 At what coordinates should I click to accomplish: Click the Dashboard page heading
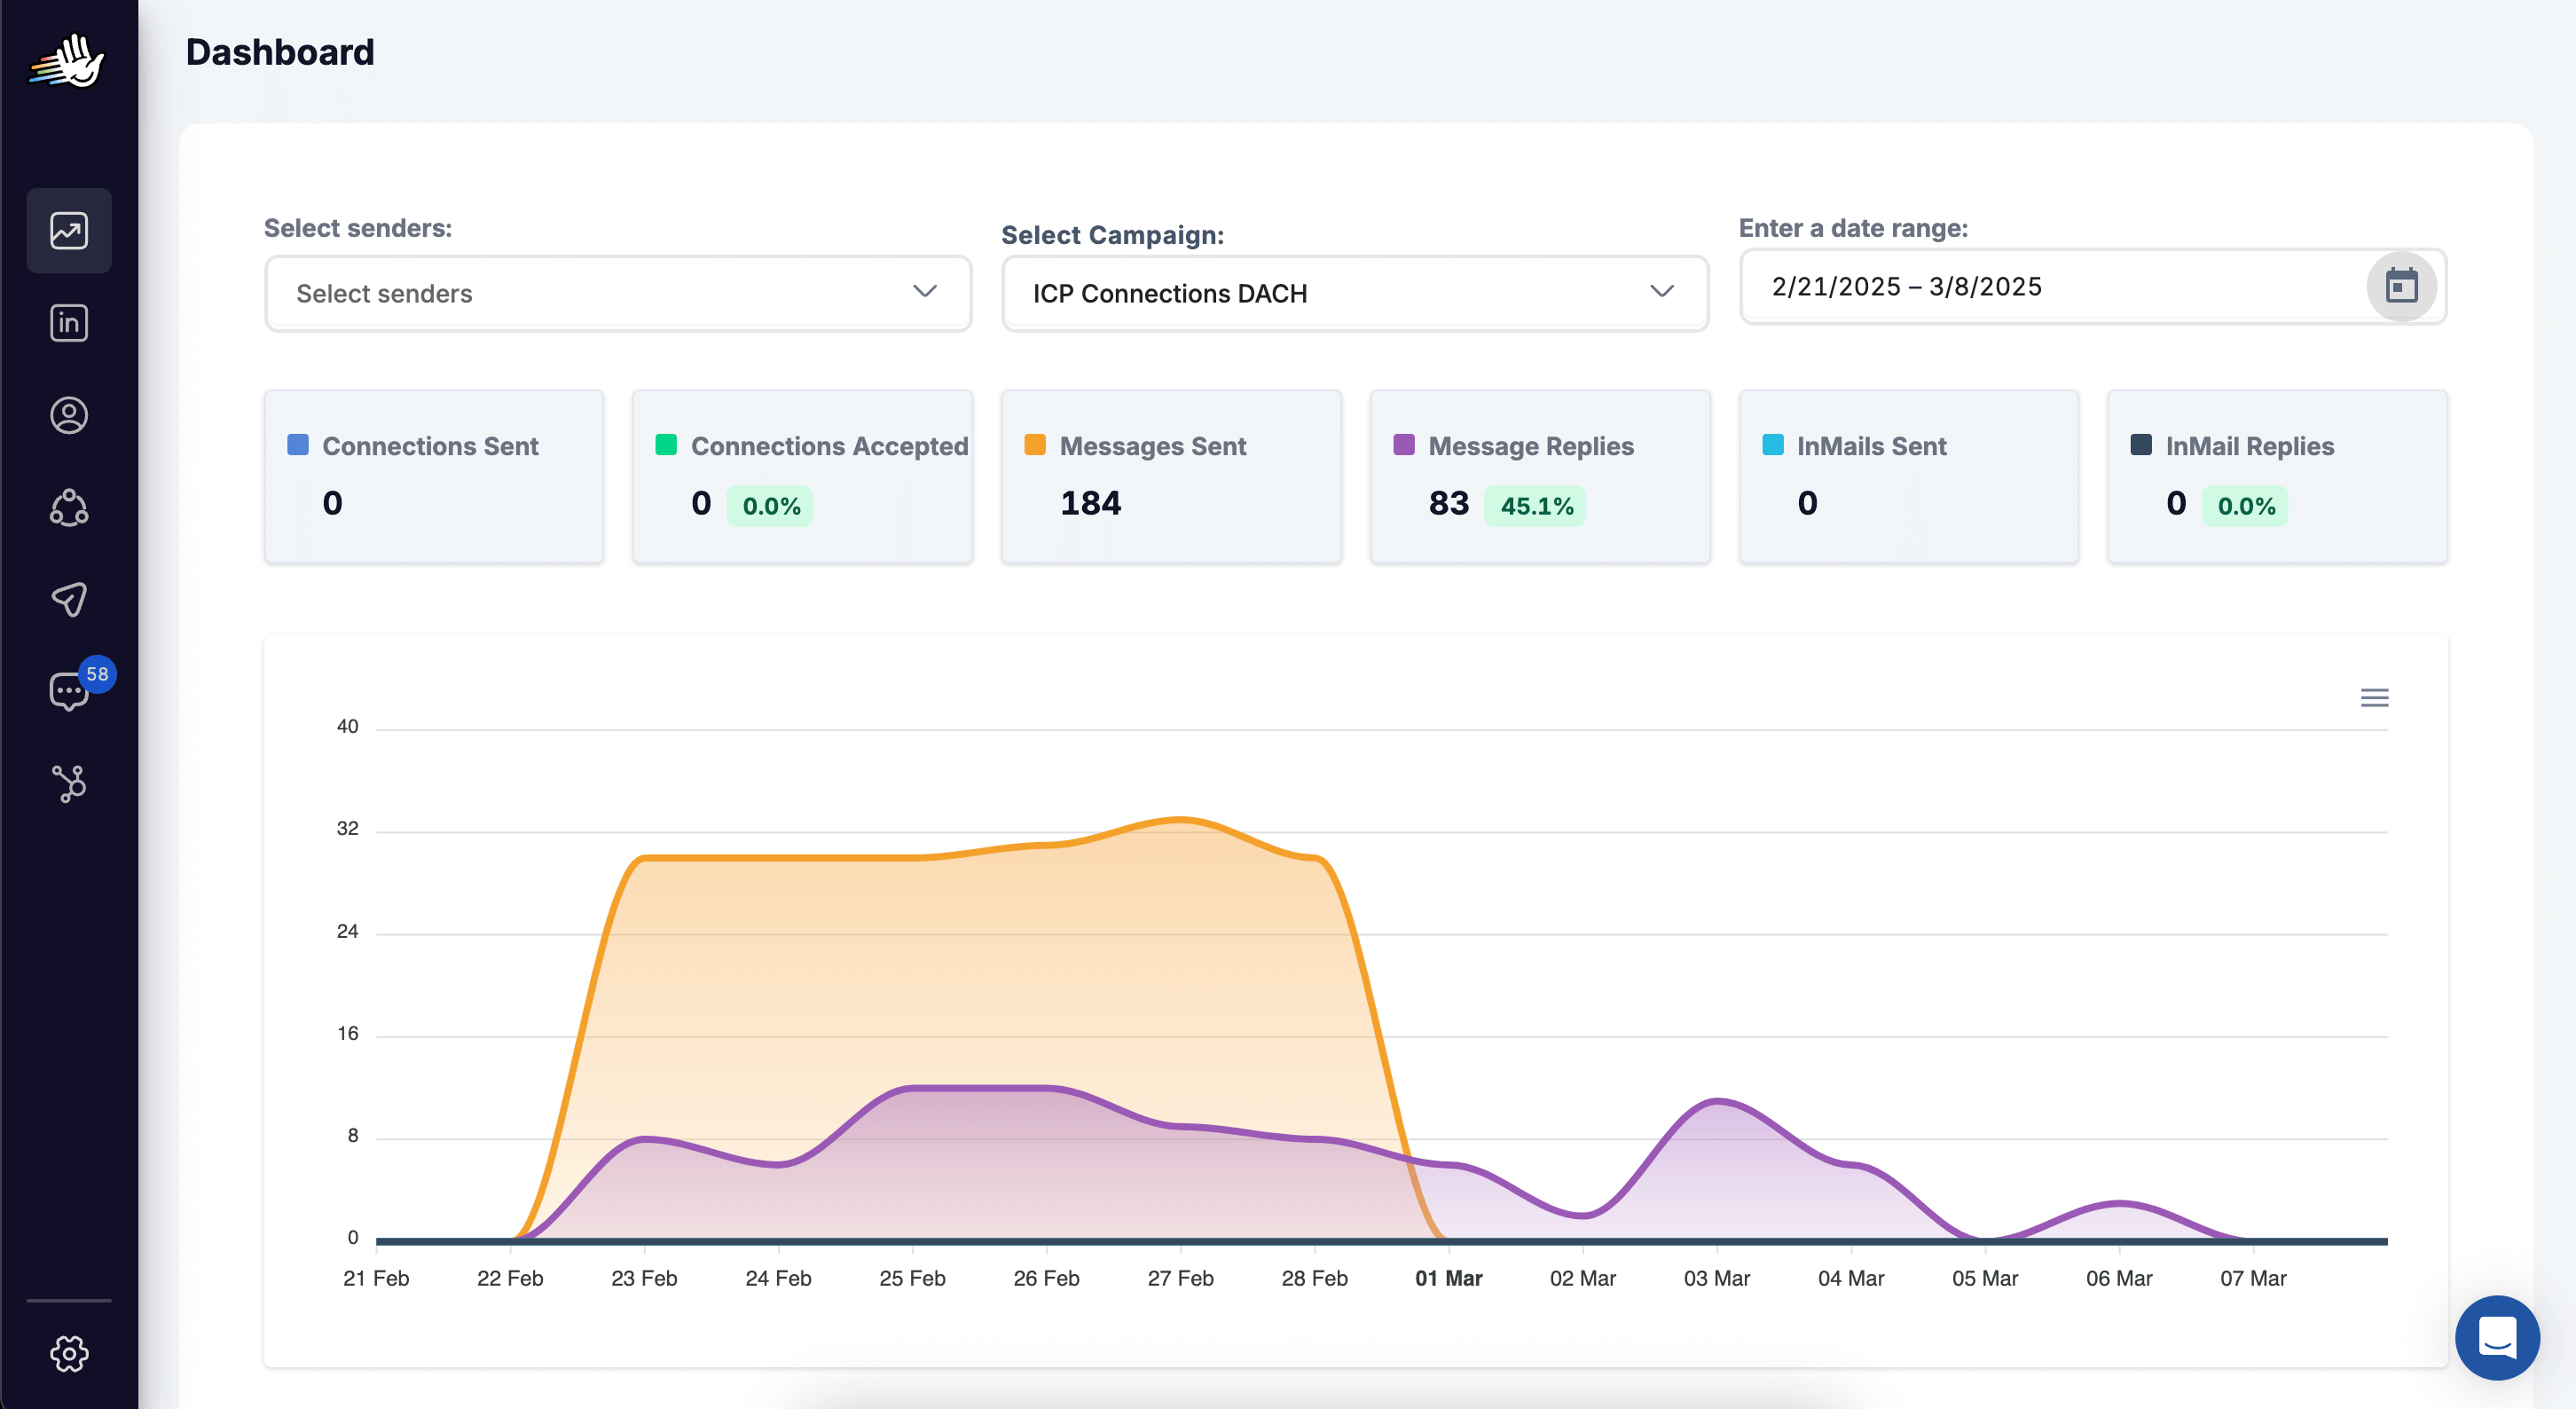280,52
